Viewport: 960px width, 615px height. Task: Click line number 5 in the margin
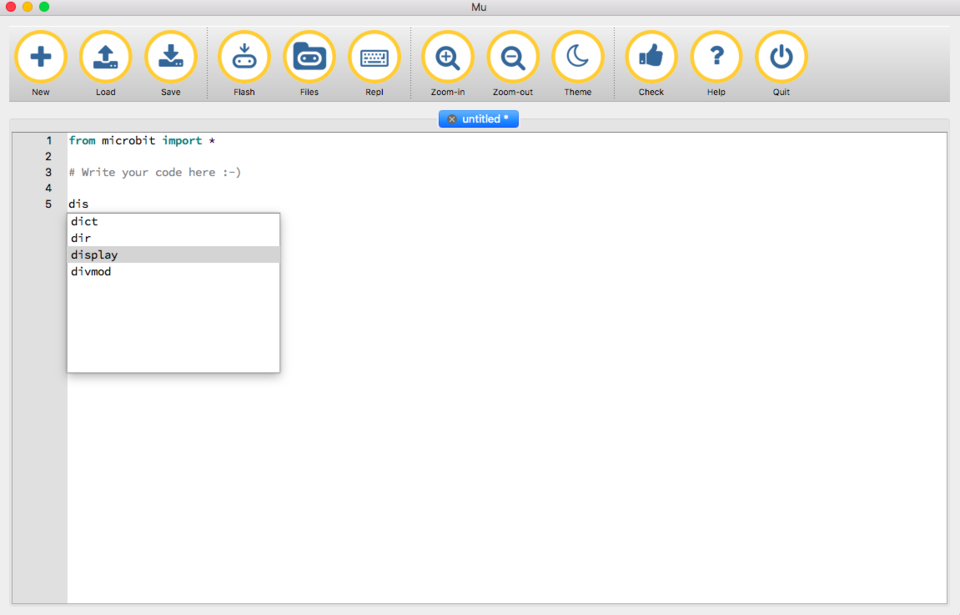tap(48, 204)
